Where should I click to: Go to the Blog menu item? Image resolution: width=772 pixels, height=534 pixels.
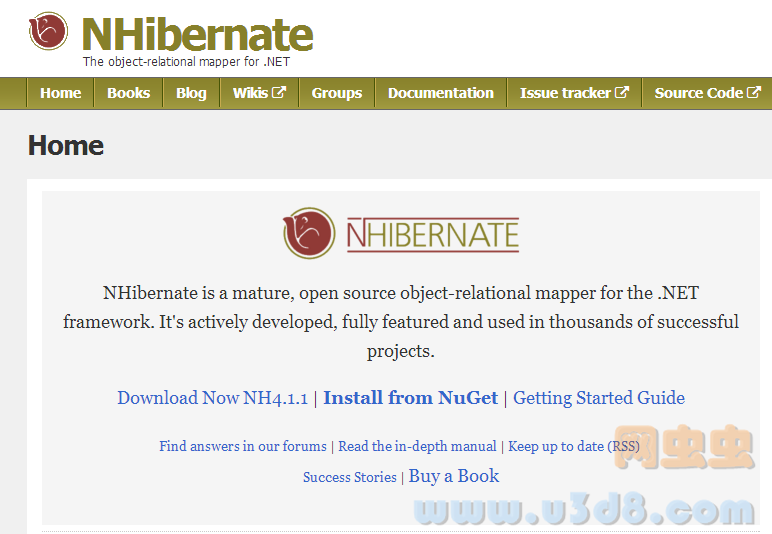click(x=191, y=93)
